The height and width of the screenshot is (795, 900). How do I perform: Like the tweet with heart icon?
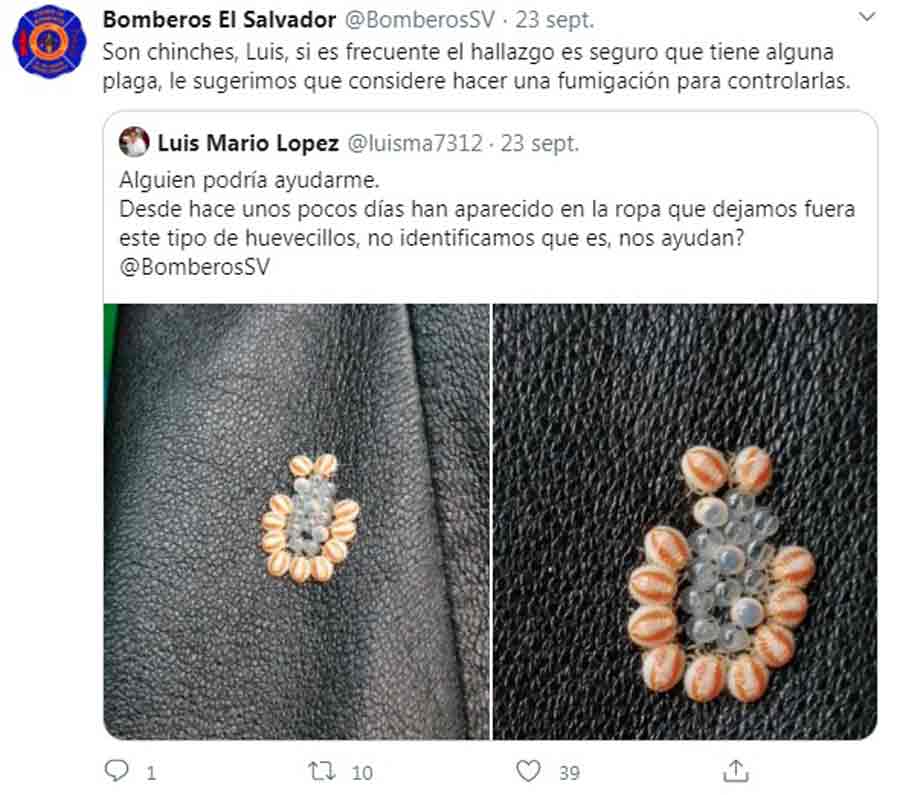[x=528, y=770]
